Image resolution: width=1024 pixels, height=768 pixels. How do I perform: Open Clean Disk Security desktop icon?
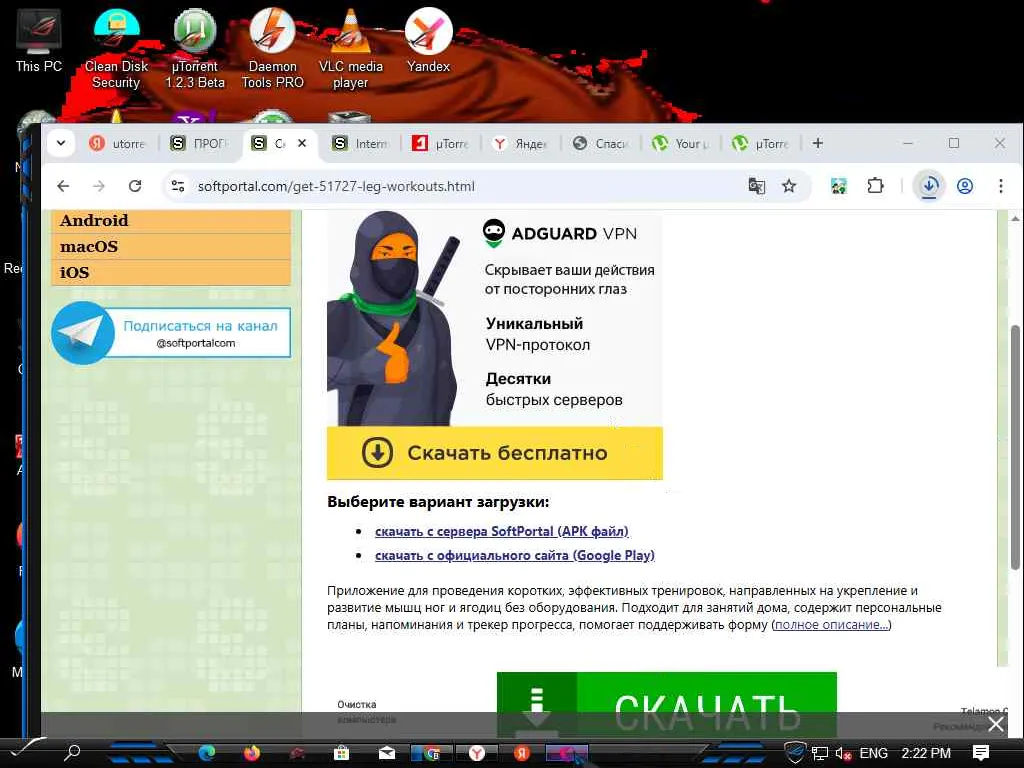pyautogui.click(x=116, y=48)
